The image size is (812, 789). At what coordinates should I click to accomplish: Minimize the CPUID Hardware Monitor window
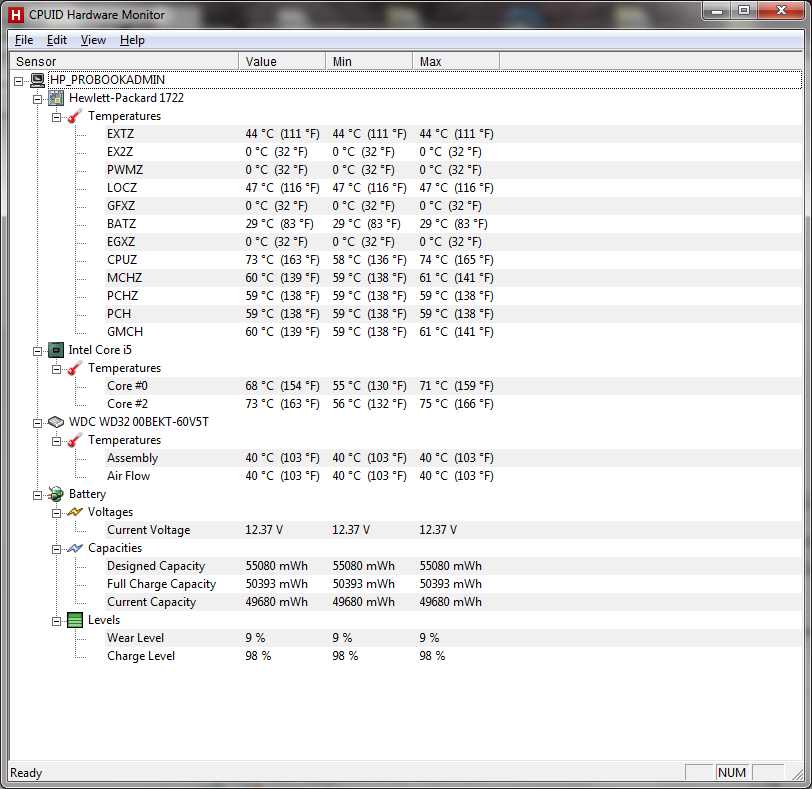point(717,10)
